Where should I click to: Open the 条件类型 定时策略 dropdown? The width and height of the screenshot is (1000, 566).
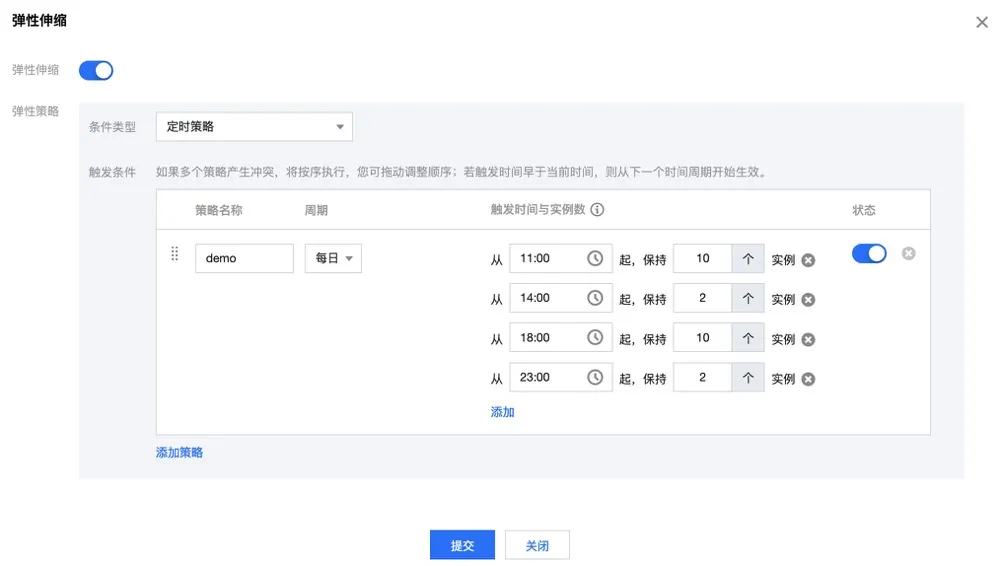(x=254, y=126)
